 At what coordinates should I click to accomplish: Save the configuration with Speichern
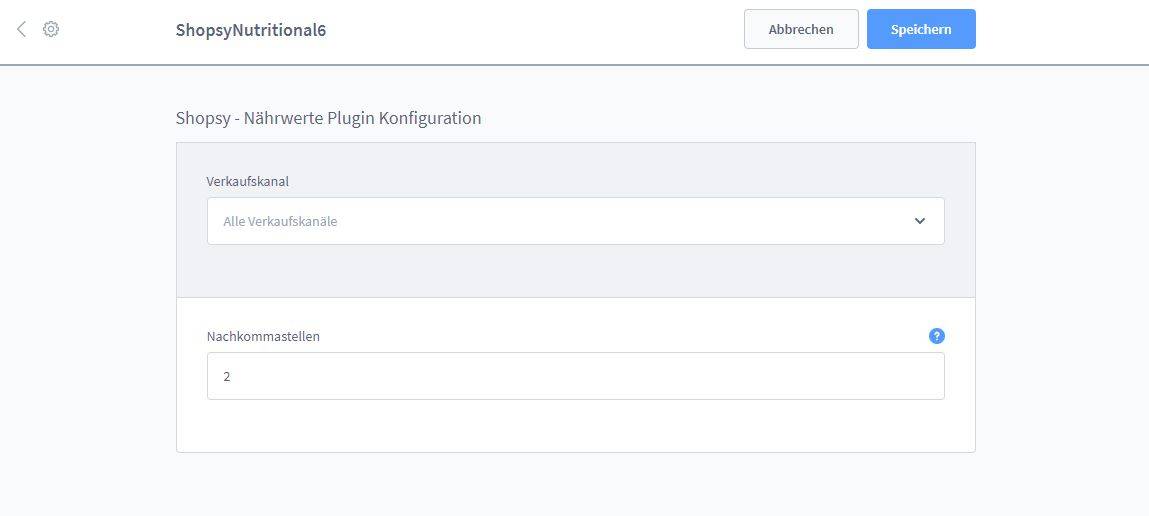click(921, 29)
